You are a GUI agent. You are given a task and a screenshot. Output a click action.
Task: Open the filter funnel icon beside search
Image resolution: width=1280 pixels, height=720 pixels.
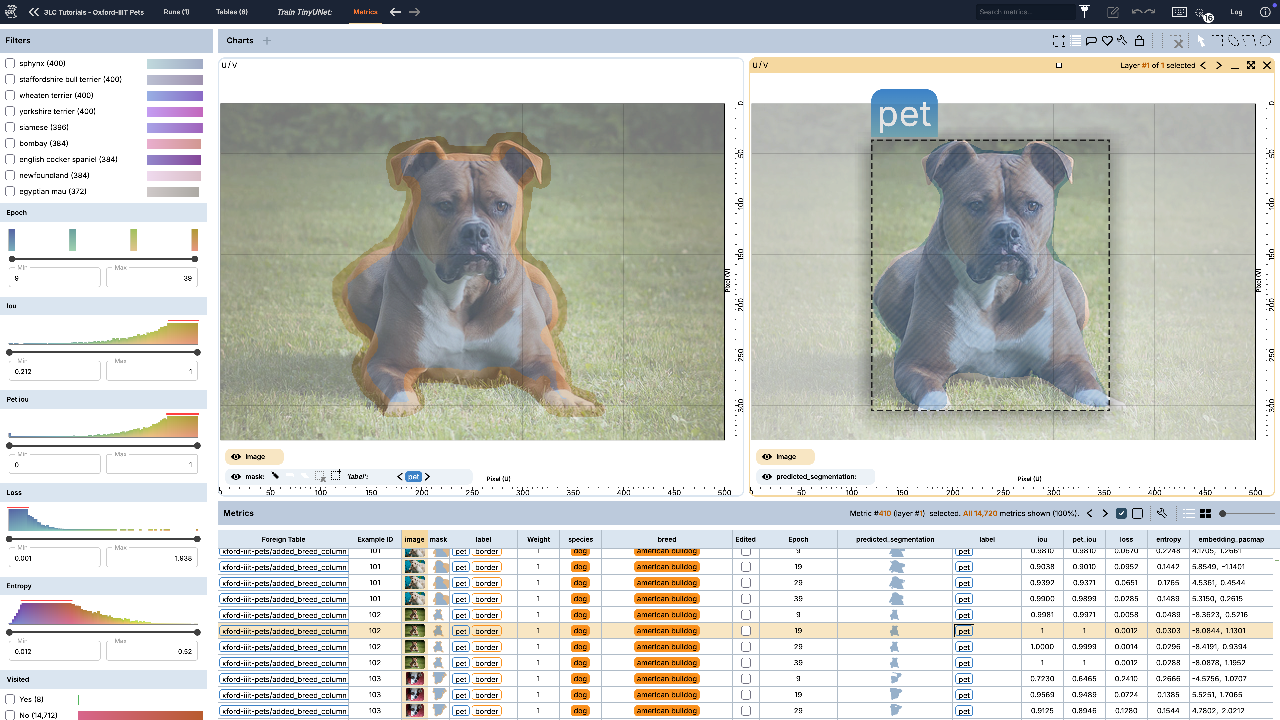point(1085,12)
